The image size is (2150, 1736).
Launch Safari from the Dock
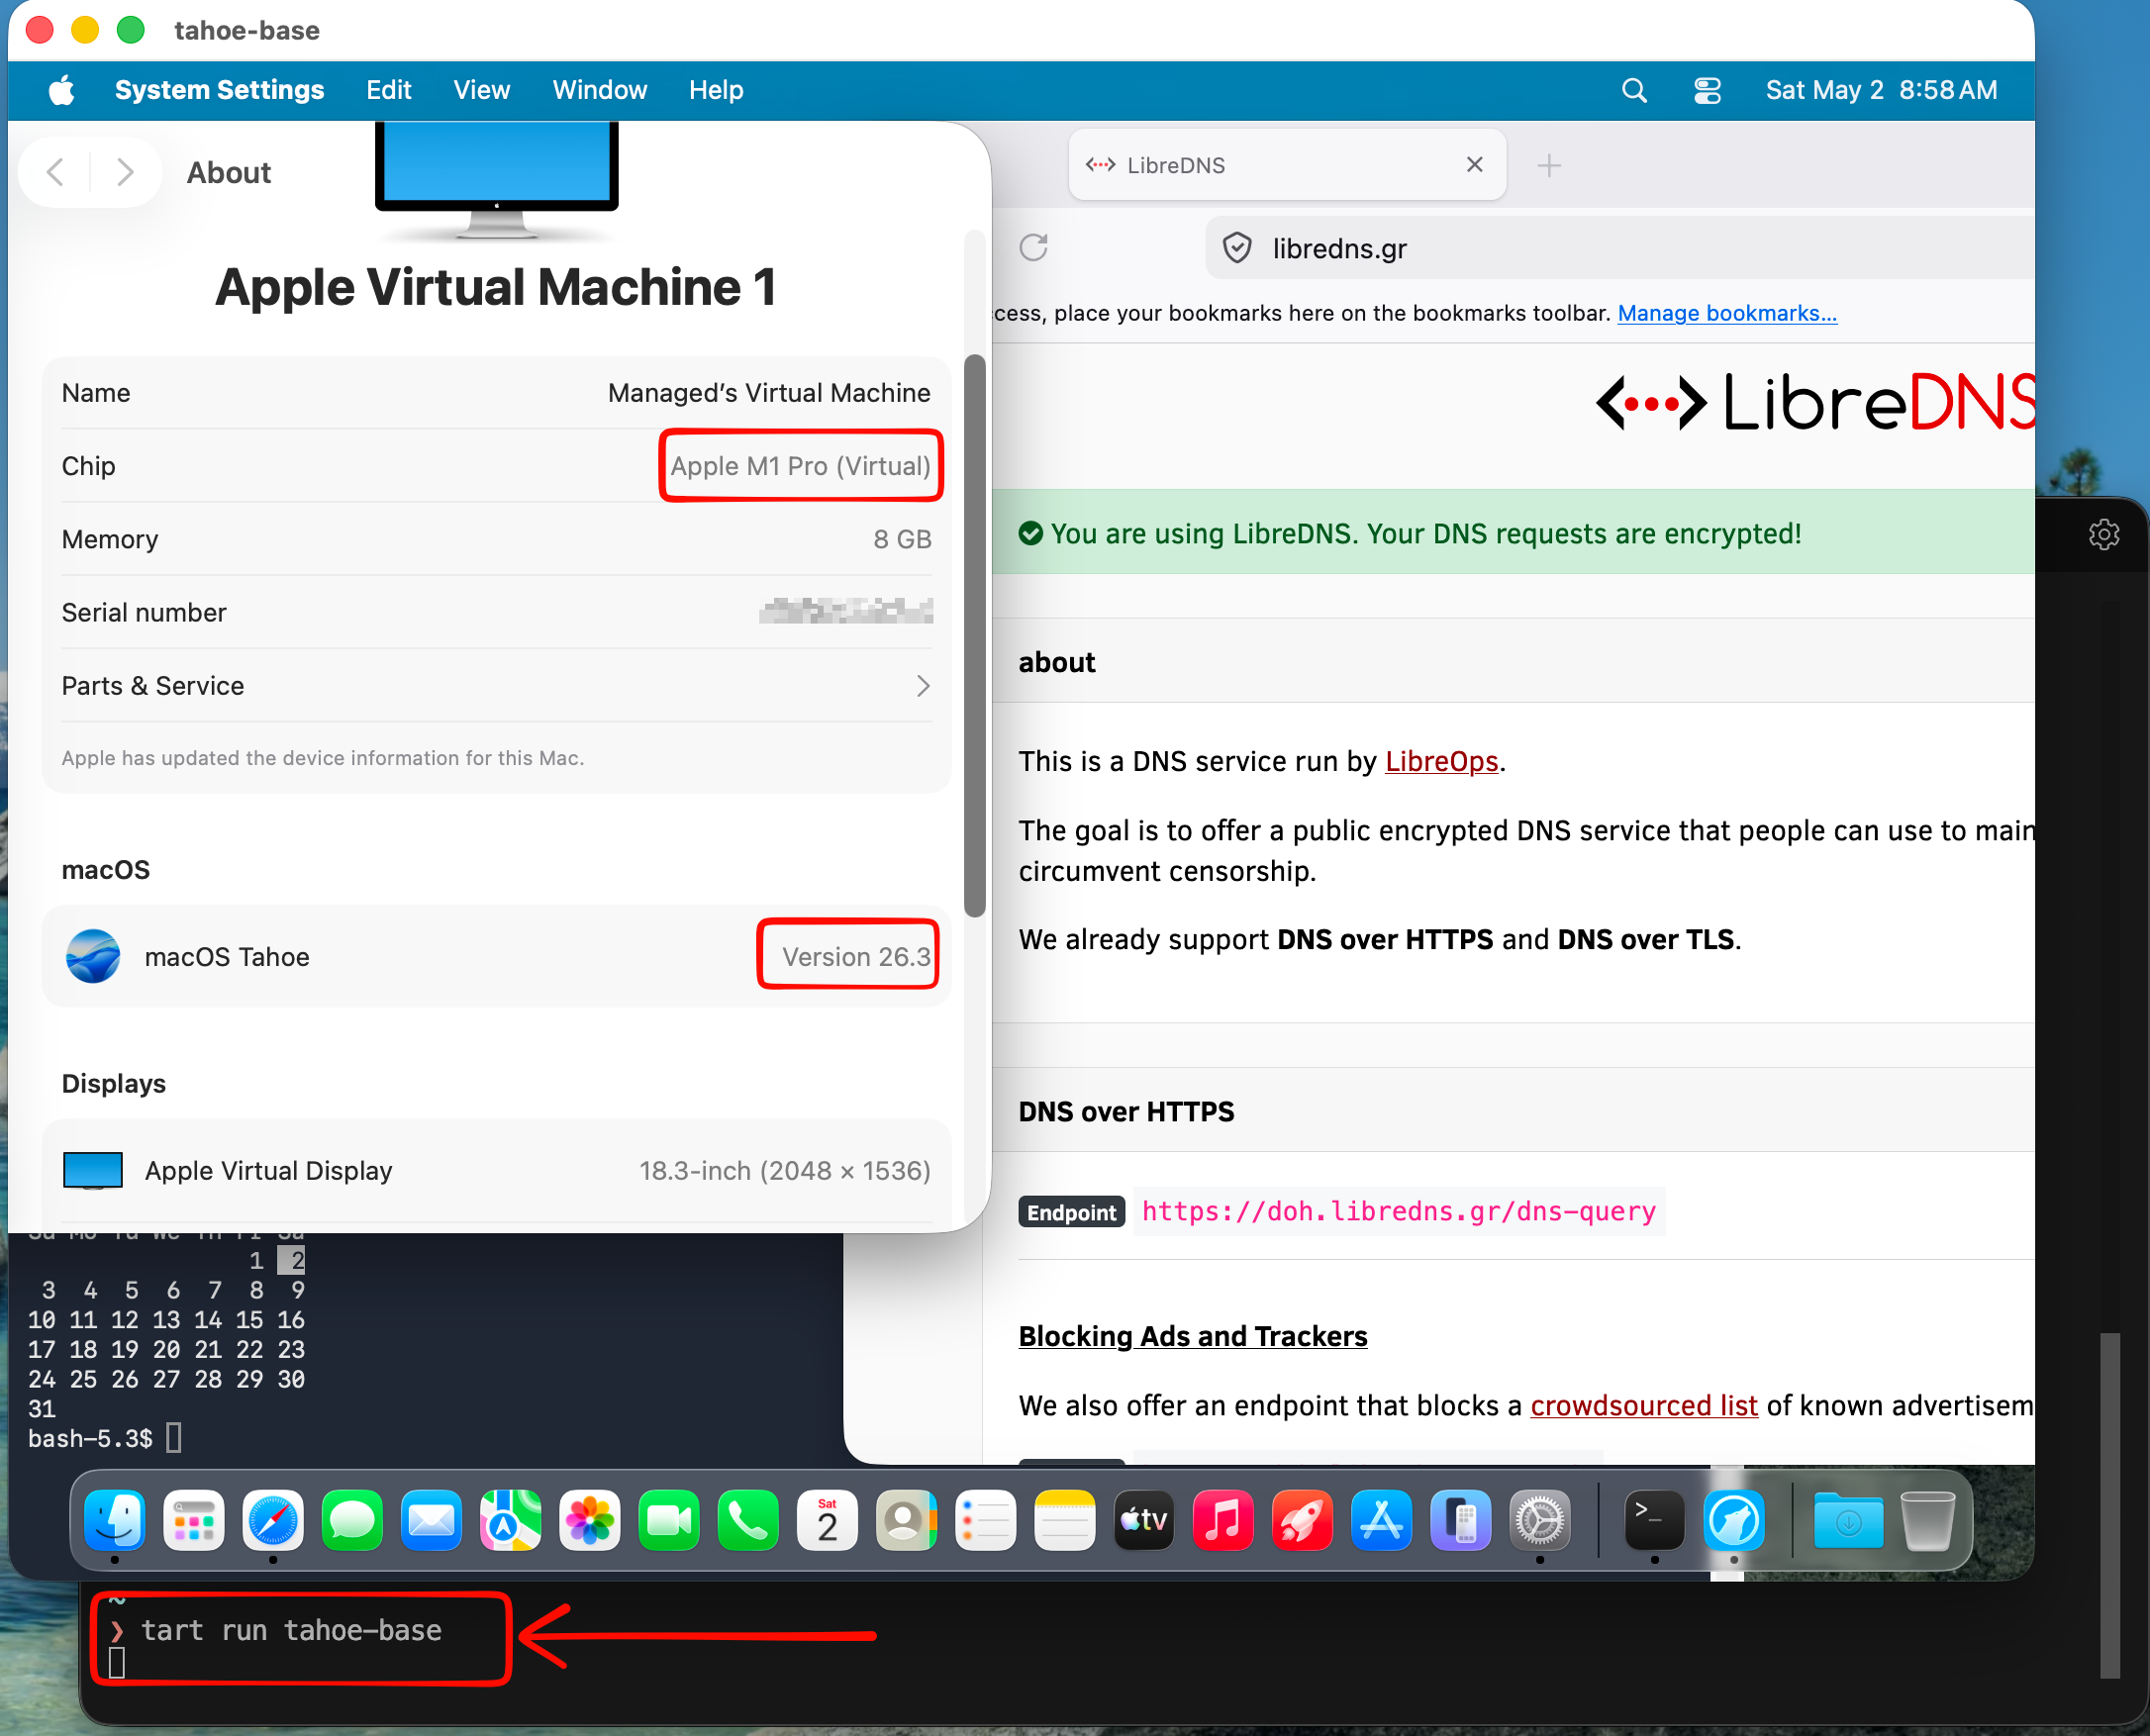(x=273, y=1521)
